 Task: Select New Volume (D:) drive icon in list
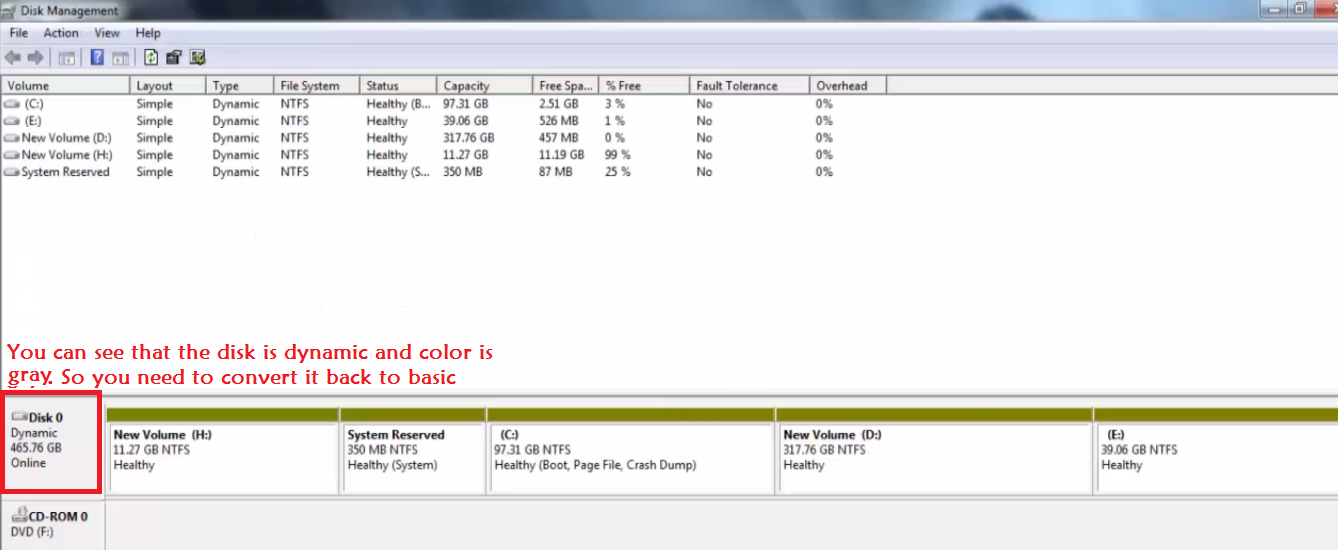pyautogui.click(x=12, y=138)
